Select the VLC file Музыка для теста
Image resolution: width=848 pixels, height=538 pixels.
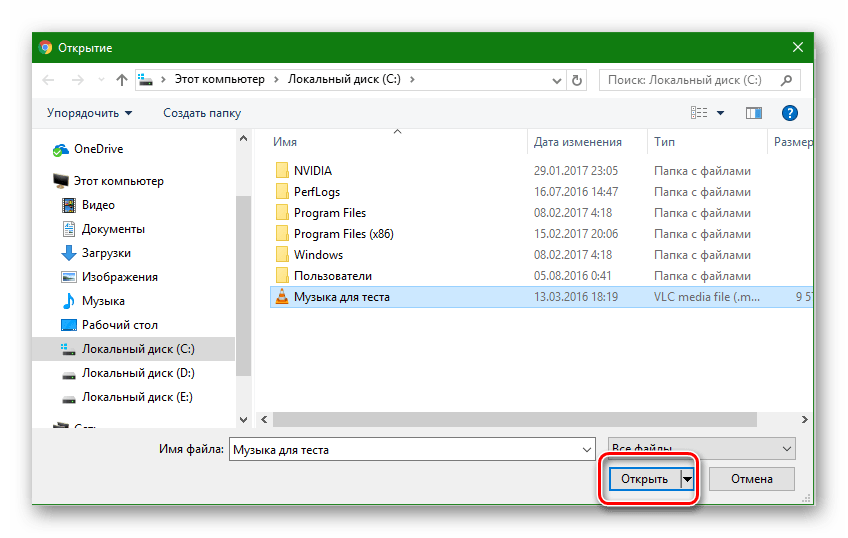tap(341, 297)
